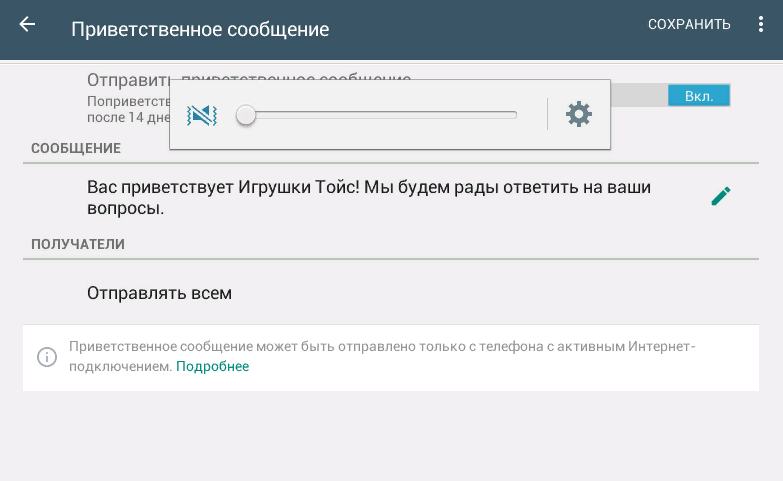Click the volume slider thumb

tap(246, 116)
